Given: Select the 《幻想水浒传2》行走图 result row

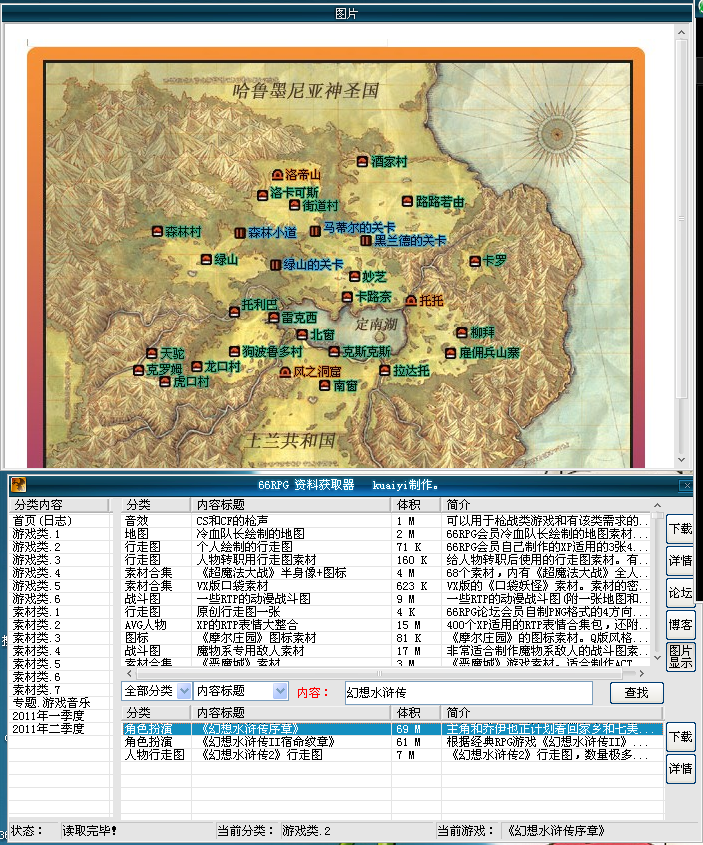Looking at the screenshot, I should [x=392, y=754].
